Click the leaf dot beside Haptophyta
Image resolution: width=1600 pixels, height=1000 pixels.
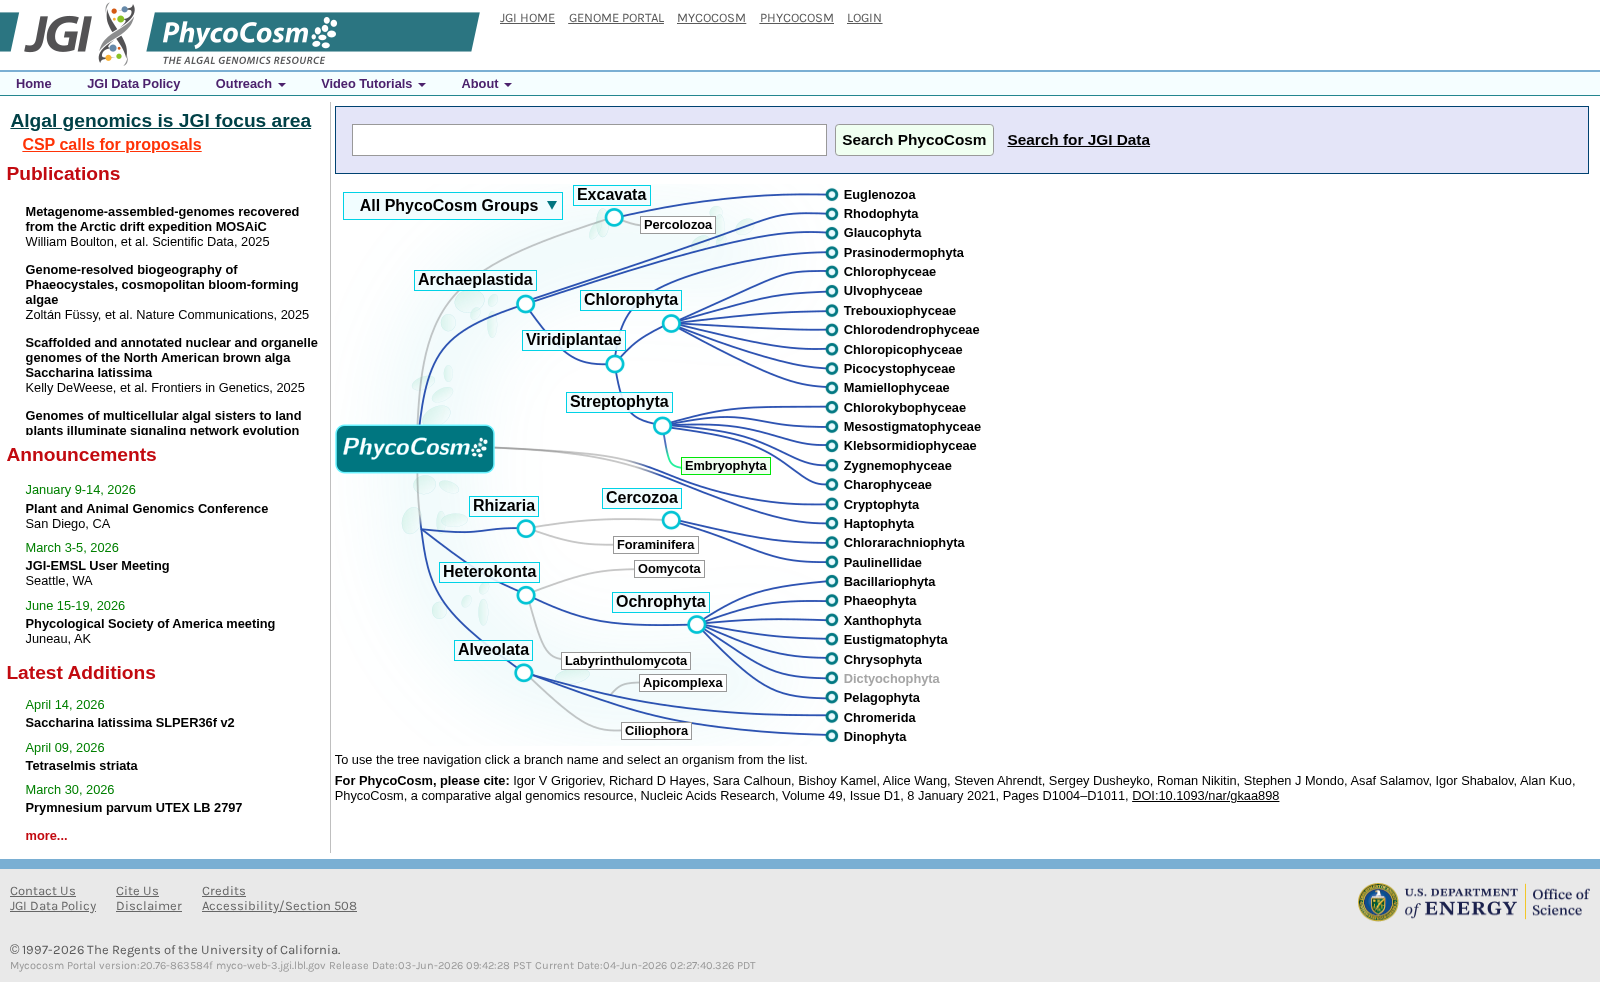tap(832, 523)
